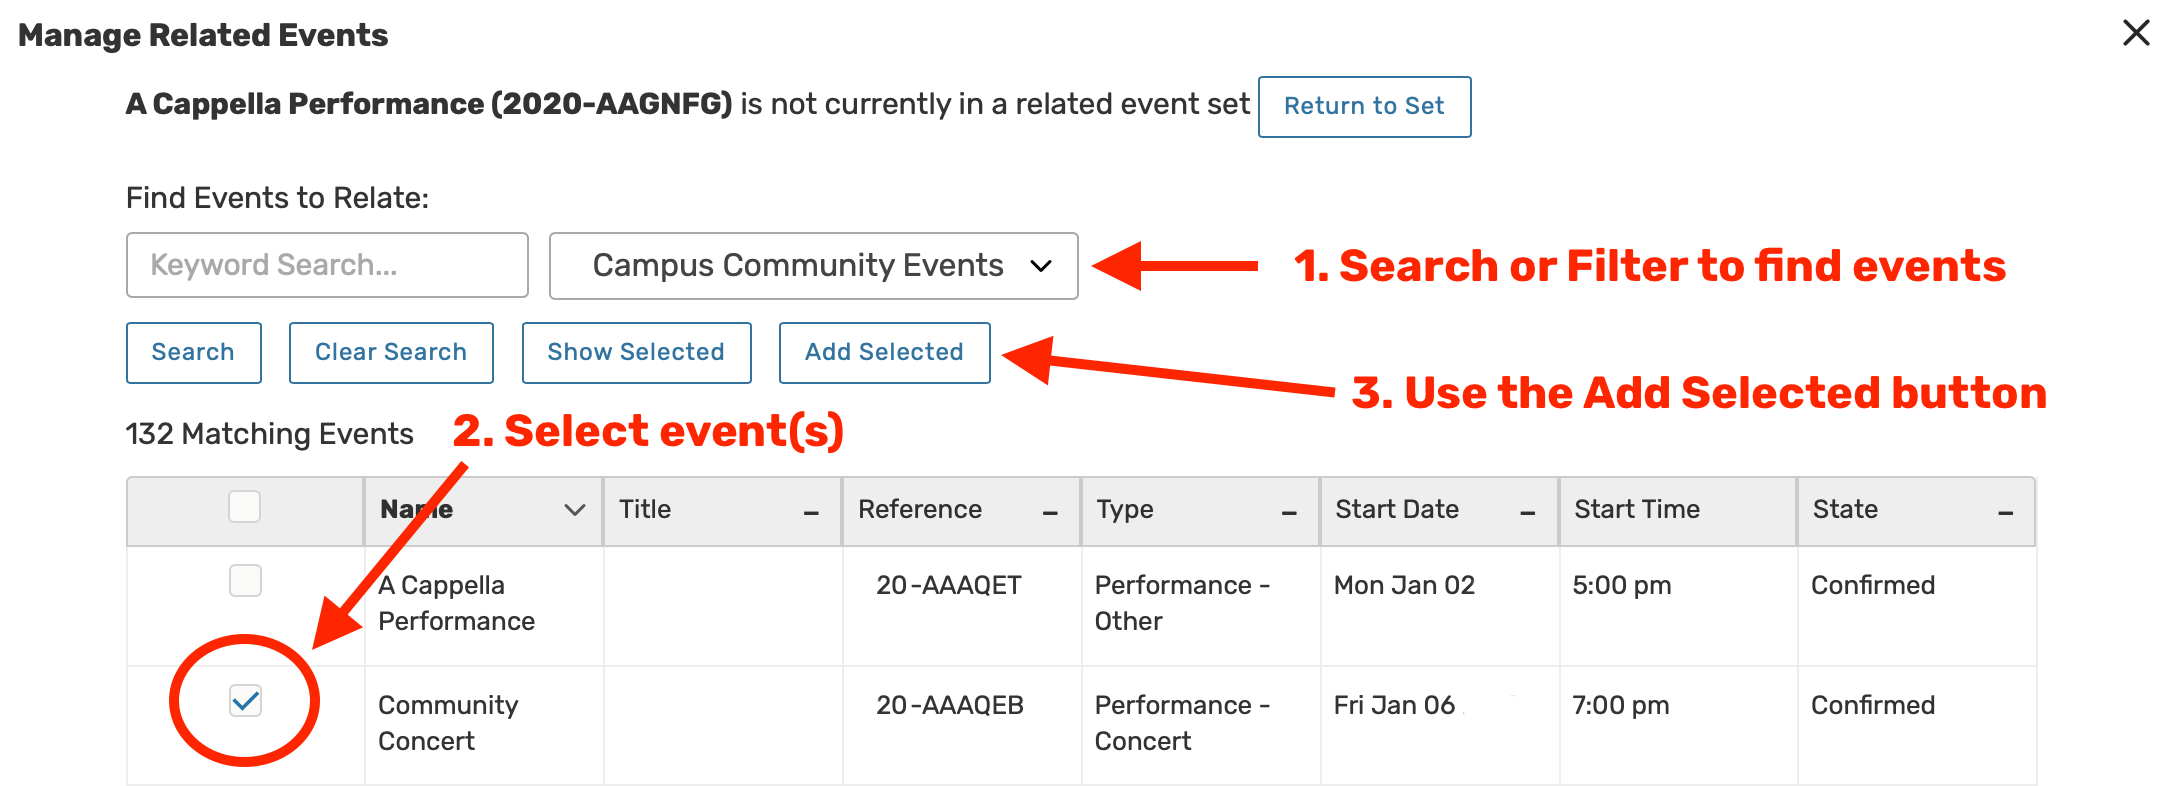Image resolution: width=2170 pixels, height=786 pixels.
Task: Uncheck the Community Concert row checkbox
Action: [245, 700]
